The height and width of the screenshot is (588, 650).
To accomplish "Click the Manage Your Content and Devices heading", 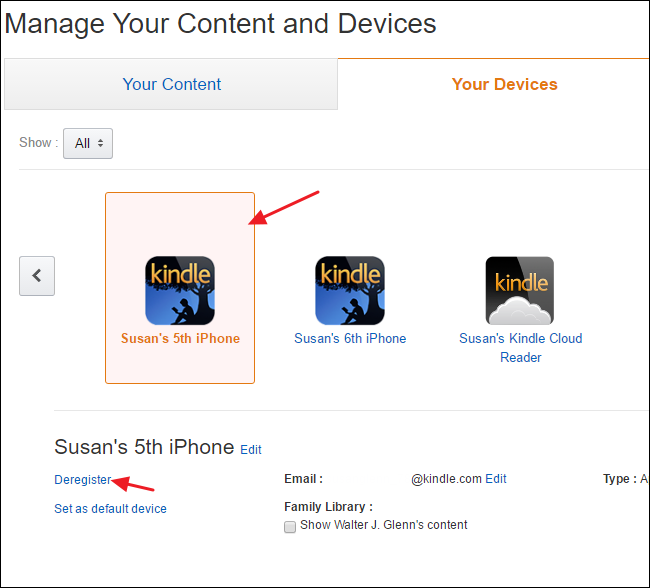I will pos(220,23).
